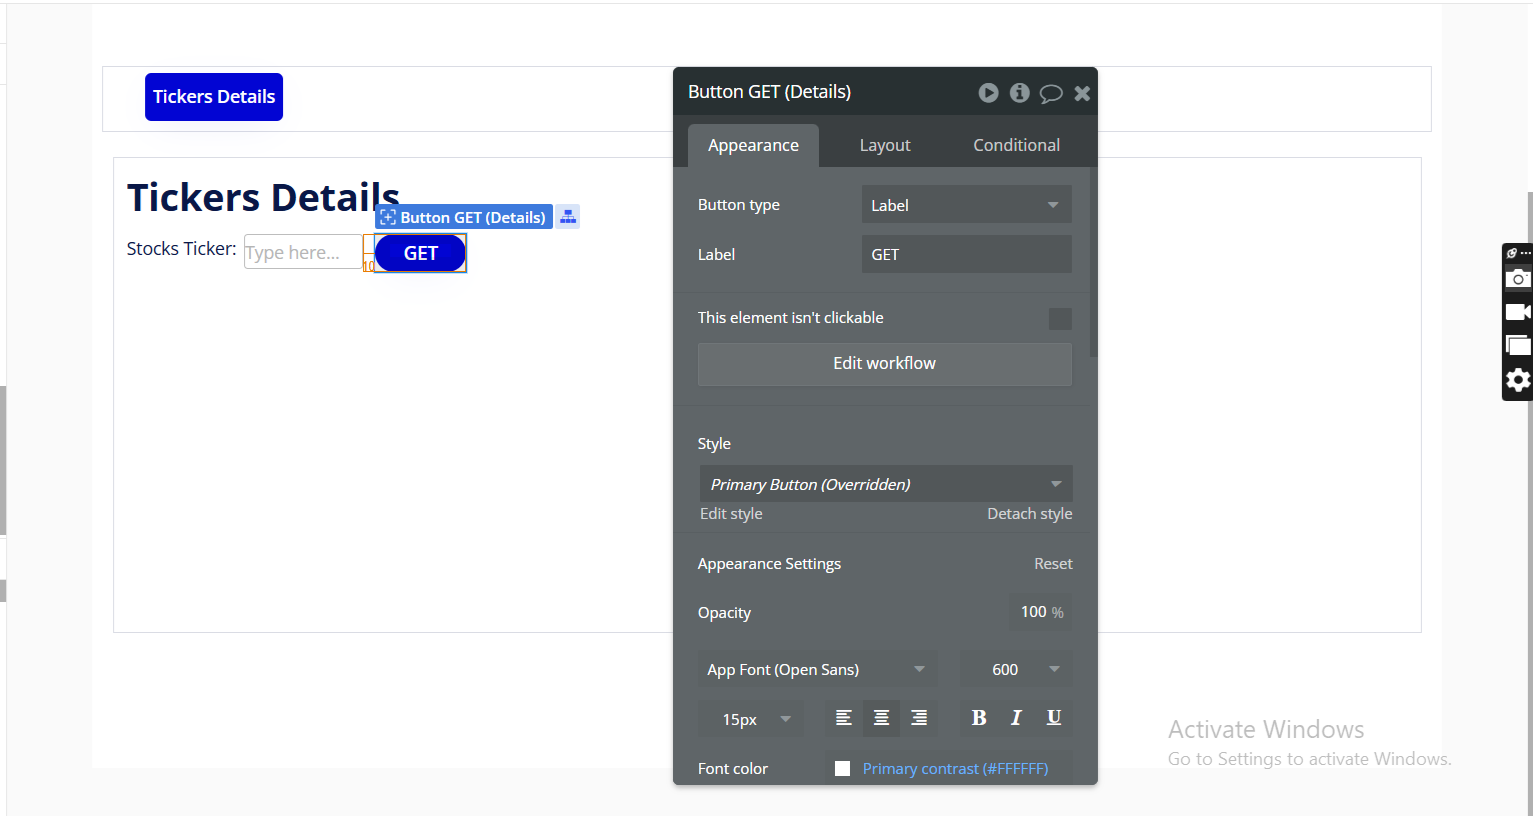Open the App Font (Open Sans) dropdown
The width and height of the screenshot is (1533, 816).
818,670
